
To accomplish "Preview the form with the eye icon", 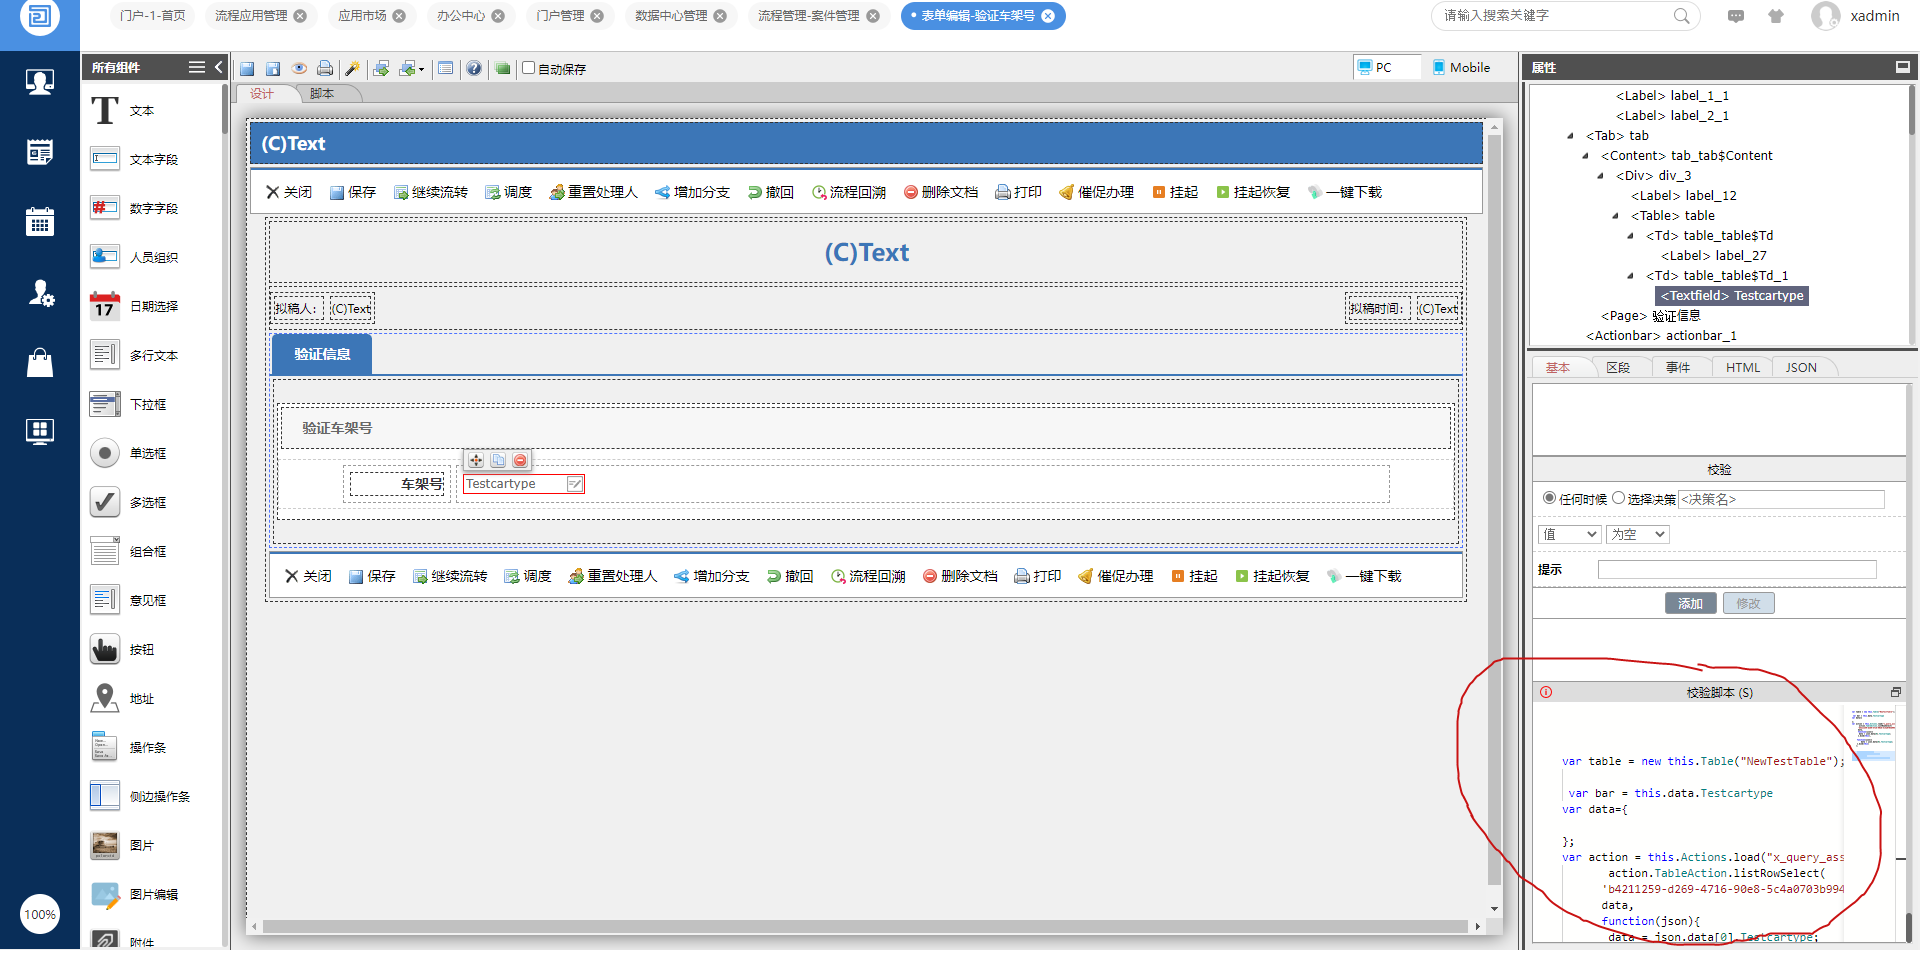I will (299, 68).
